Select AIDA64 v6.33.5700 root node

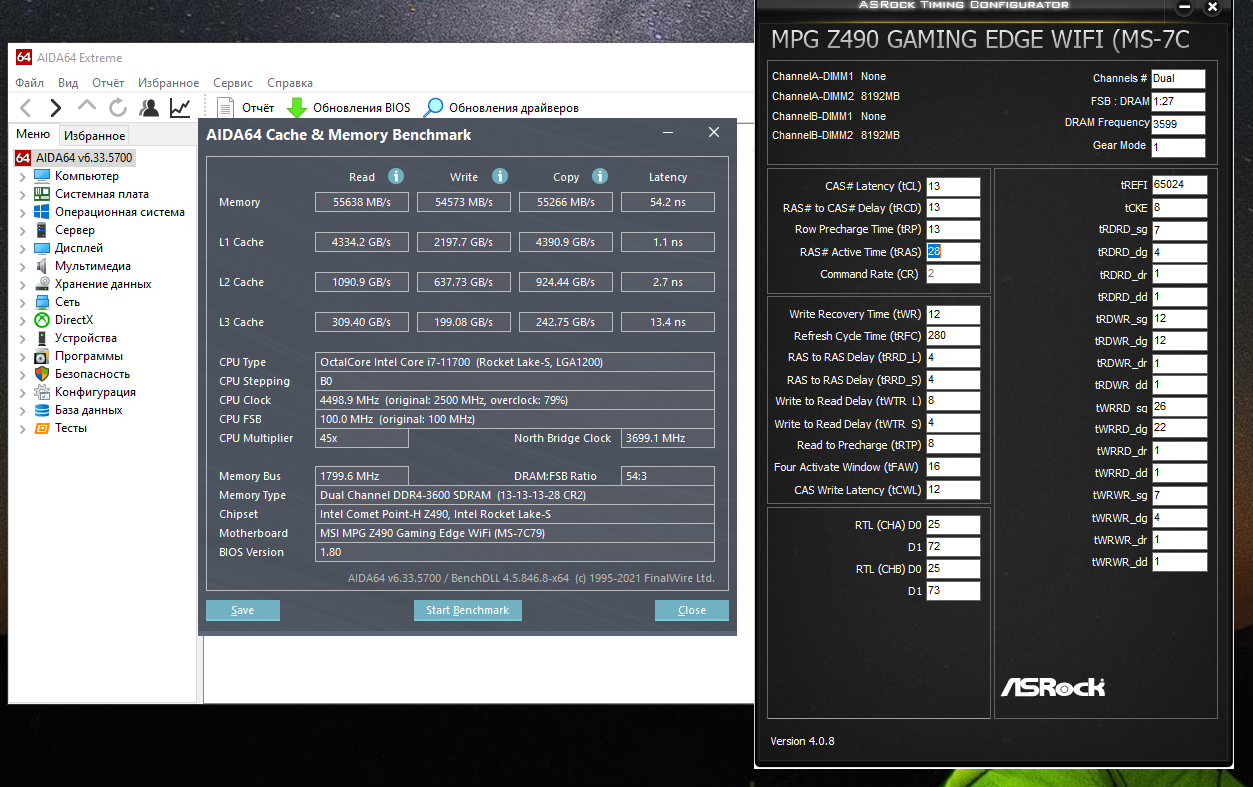(74, 158)
